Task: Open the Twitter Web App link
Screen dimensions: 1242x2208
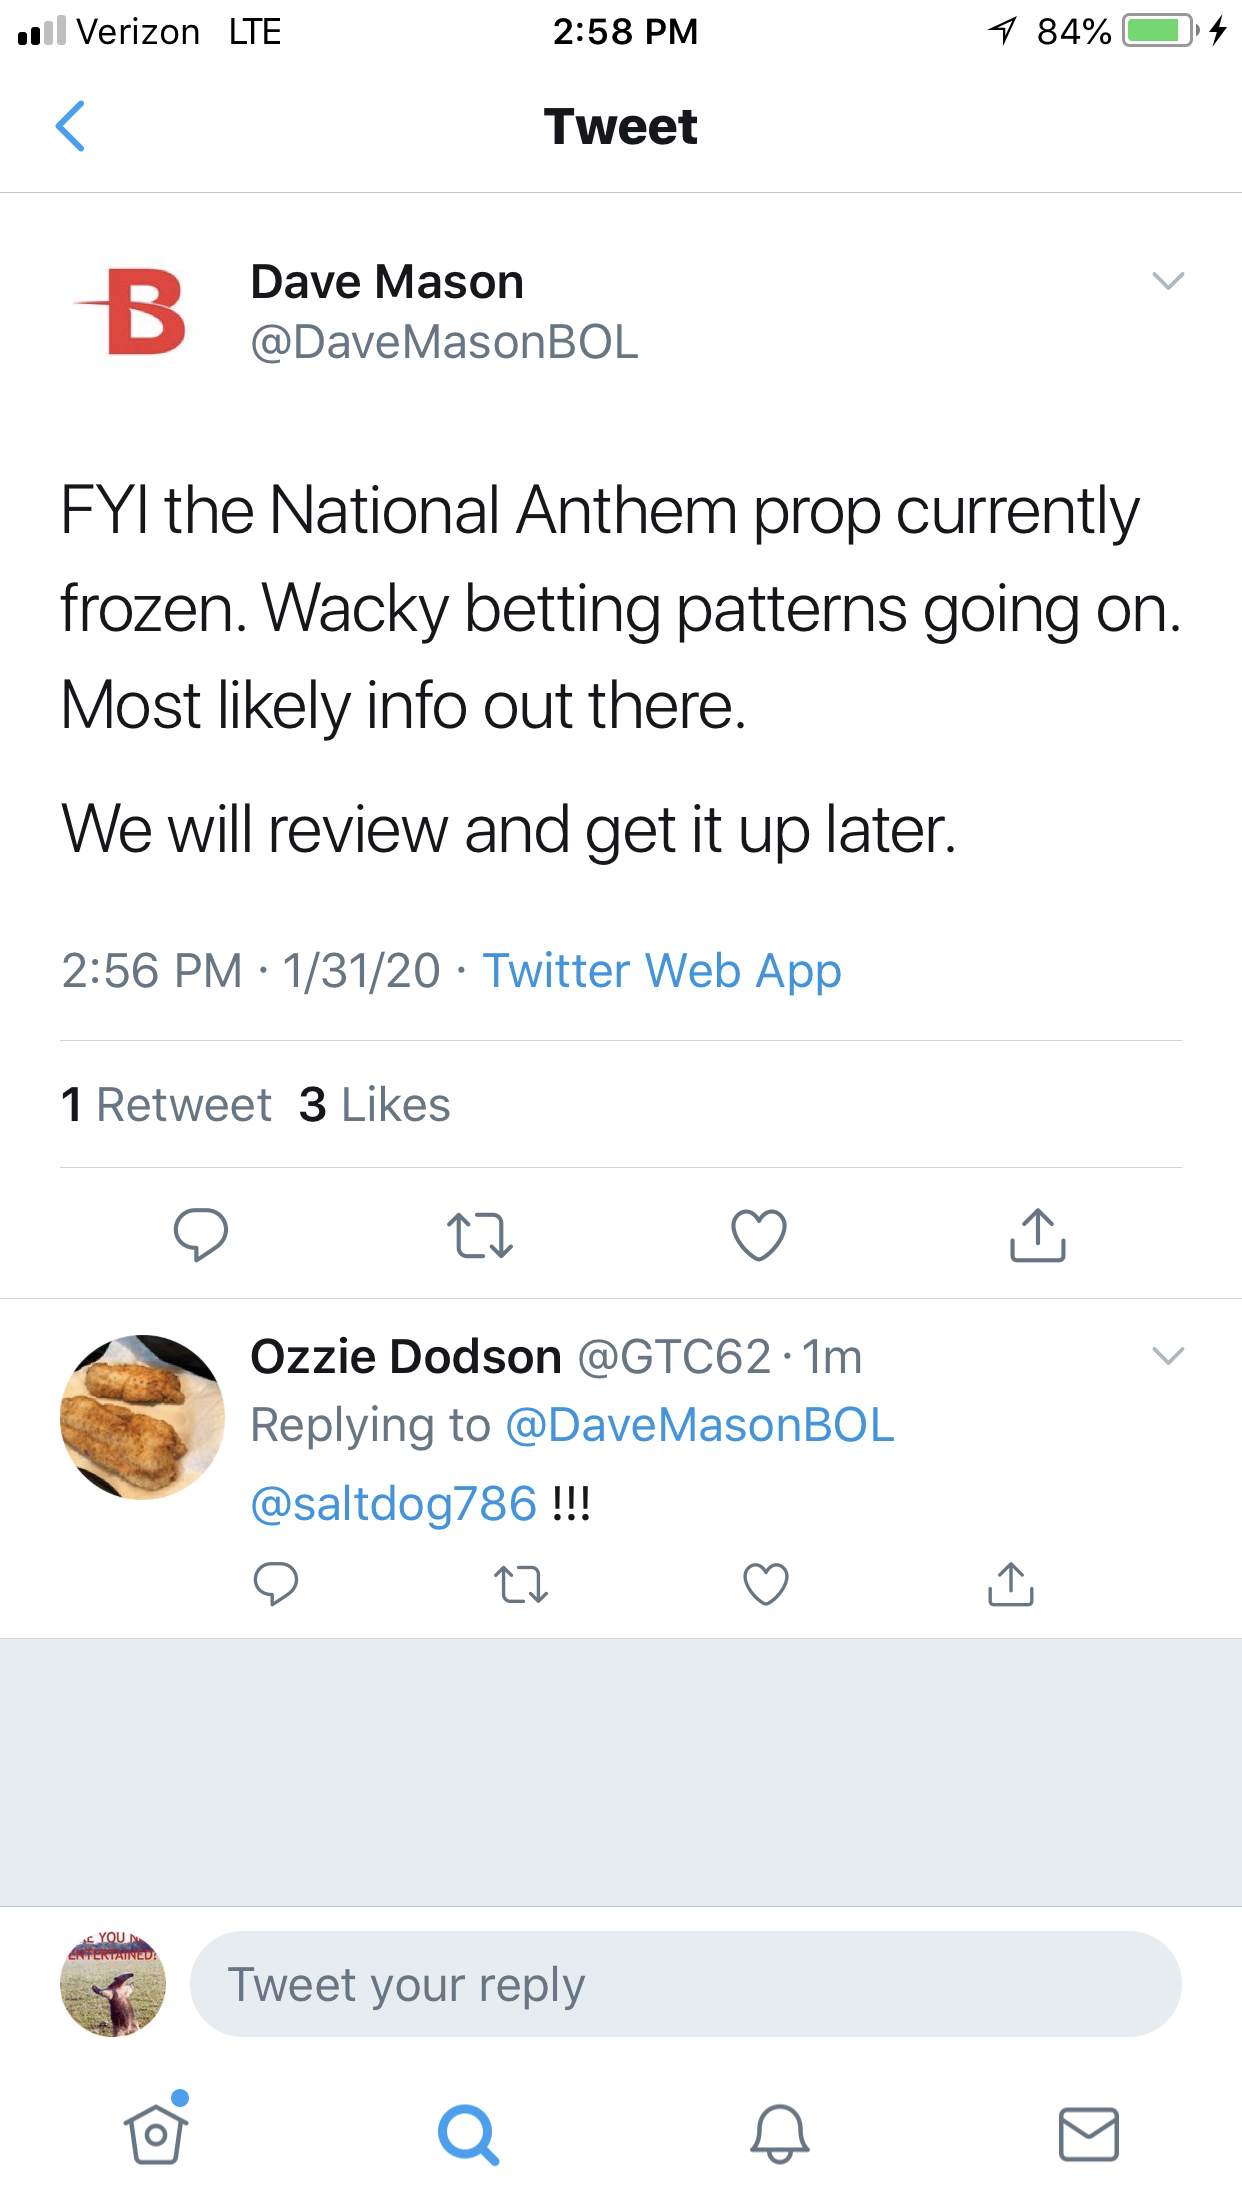Action: (x=662, y=971)
